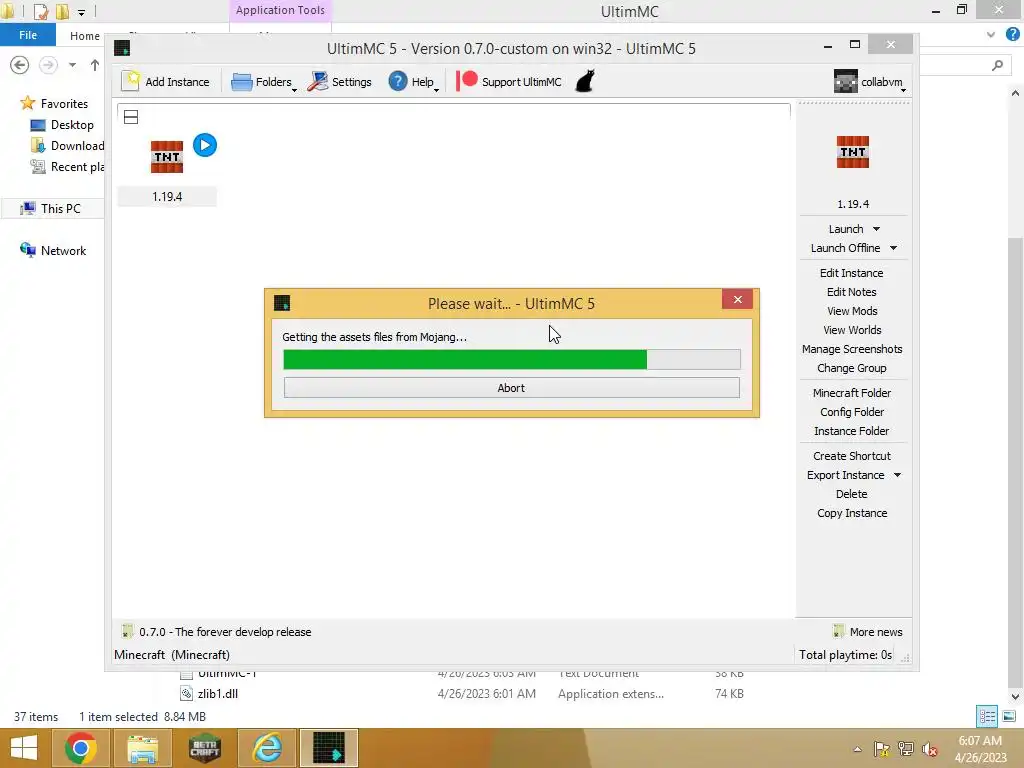Click Copy Instance
The image size is (1024, 768).
click(x=852, y=513)
